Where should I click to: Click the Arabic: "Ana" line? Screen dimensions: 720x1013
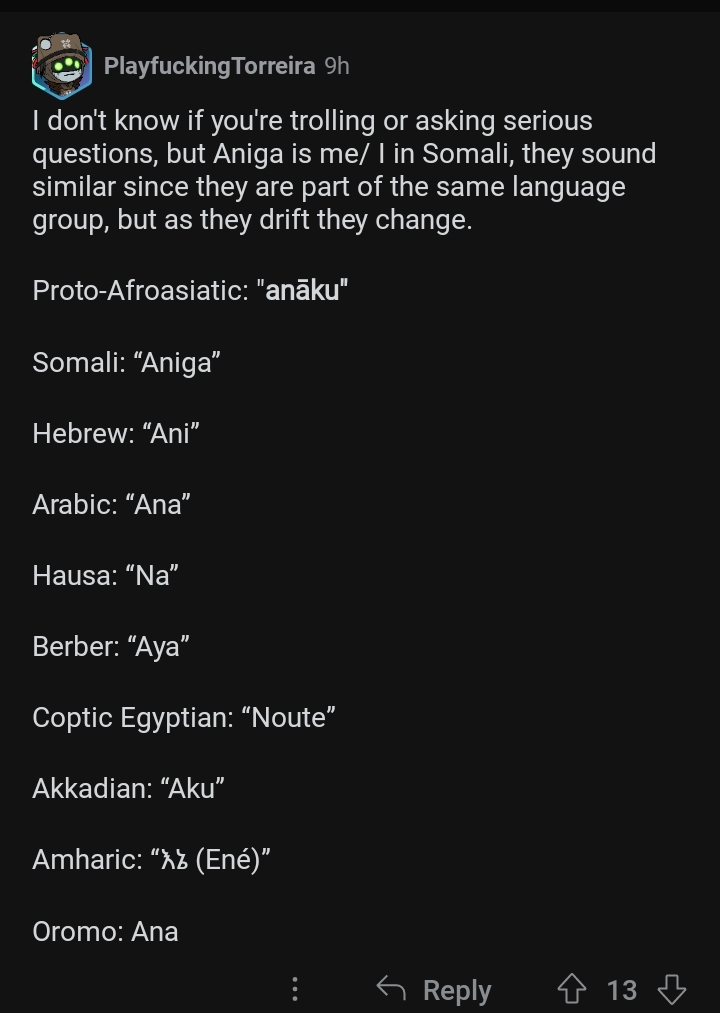tap(111, 504)
